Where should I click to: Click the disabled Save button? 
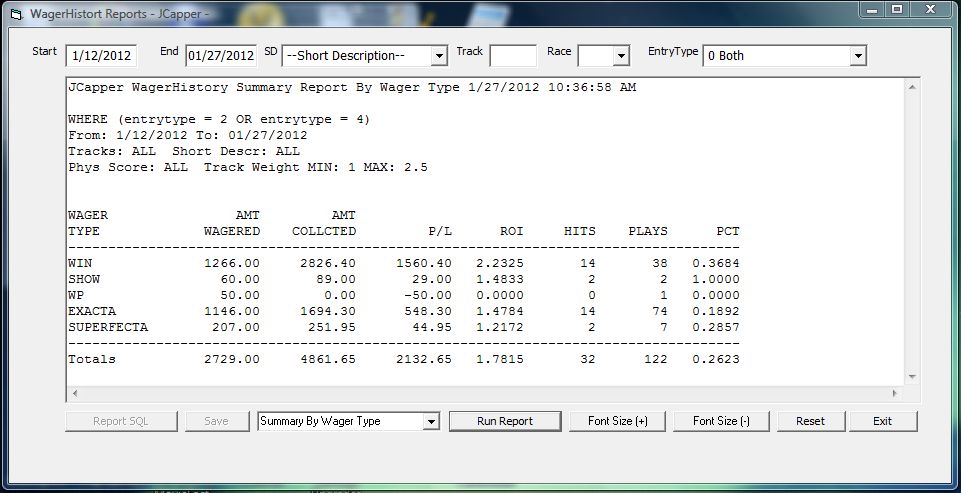click(x=216, y=421)
